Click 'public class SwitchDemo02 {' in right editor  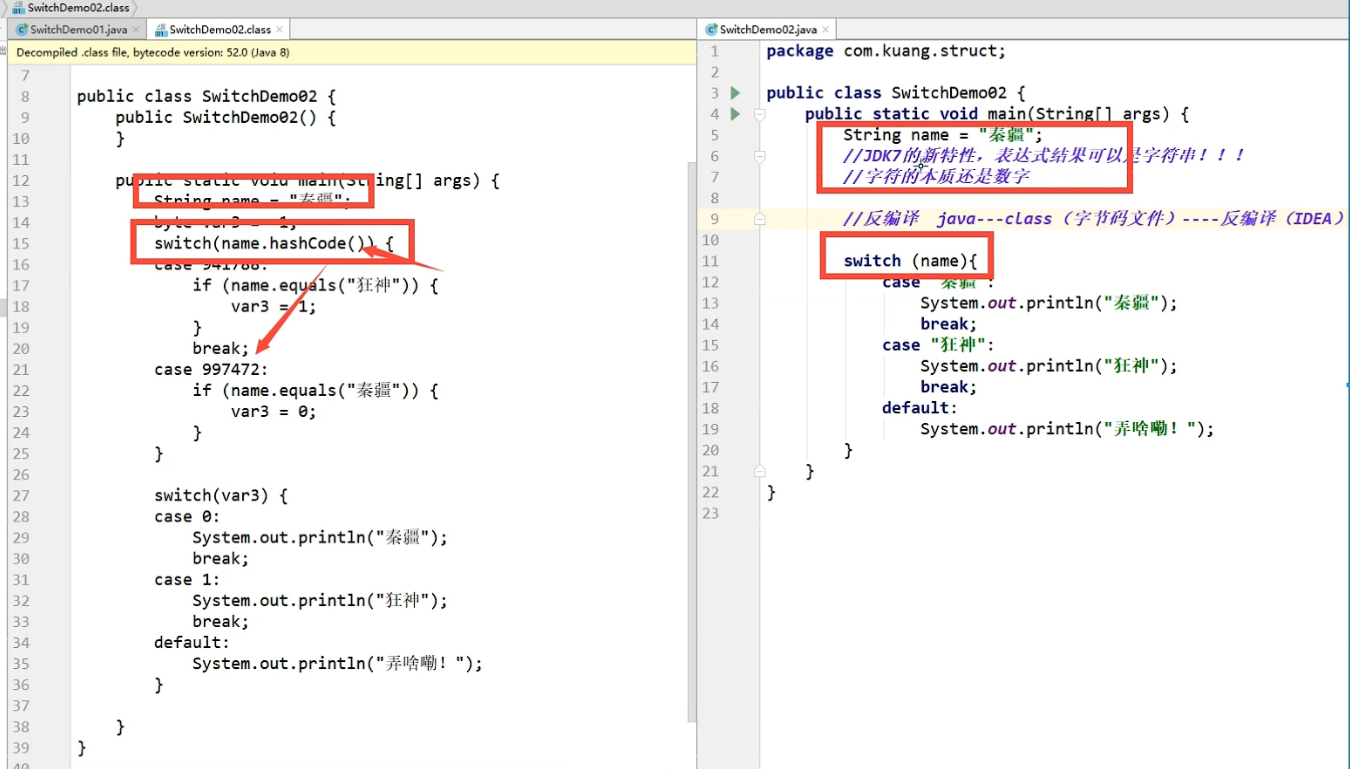pos(896,93)
